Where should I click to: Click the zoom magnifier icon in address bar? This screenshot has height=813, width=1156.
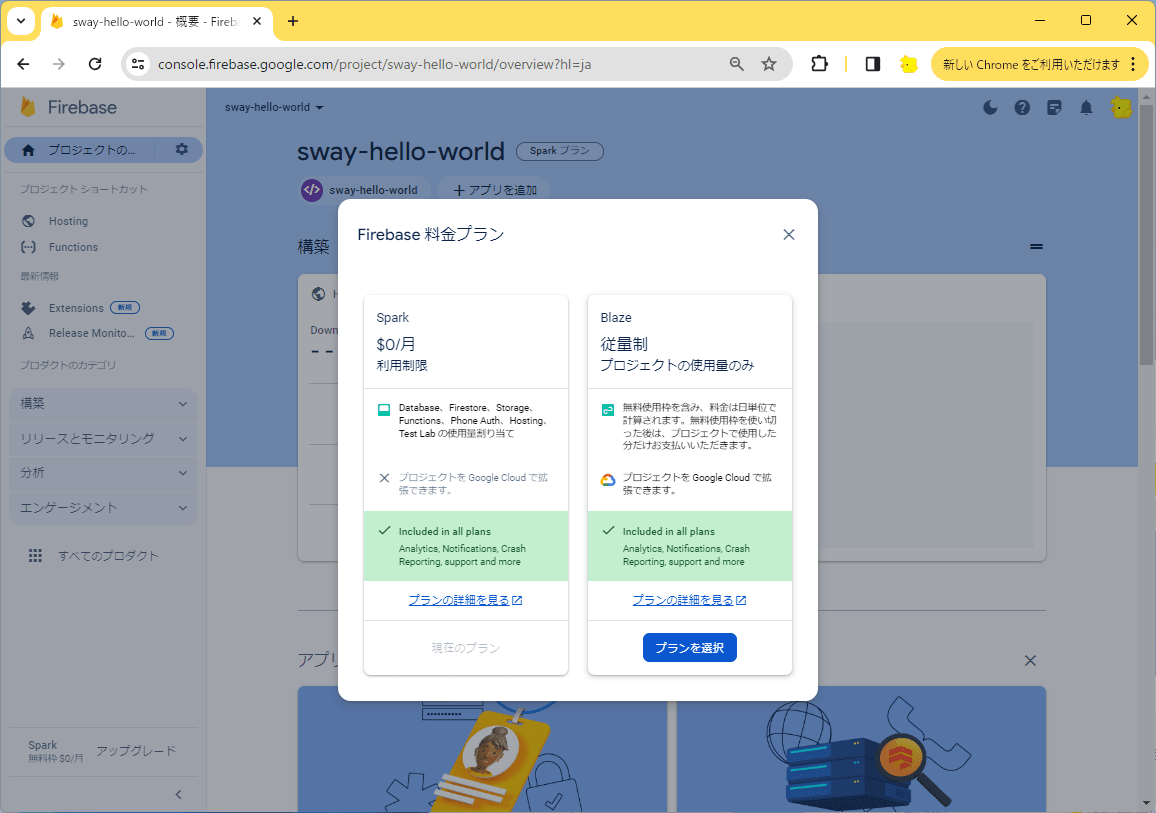(737, 64)
